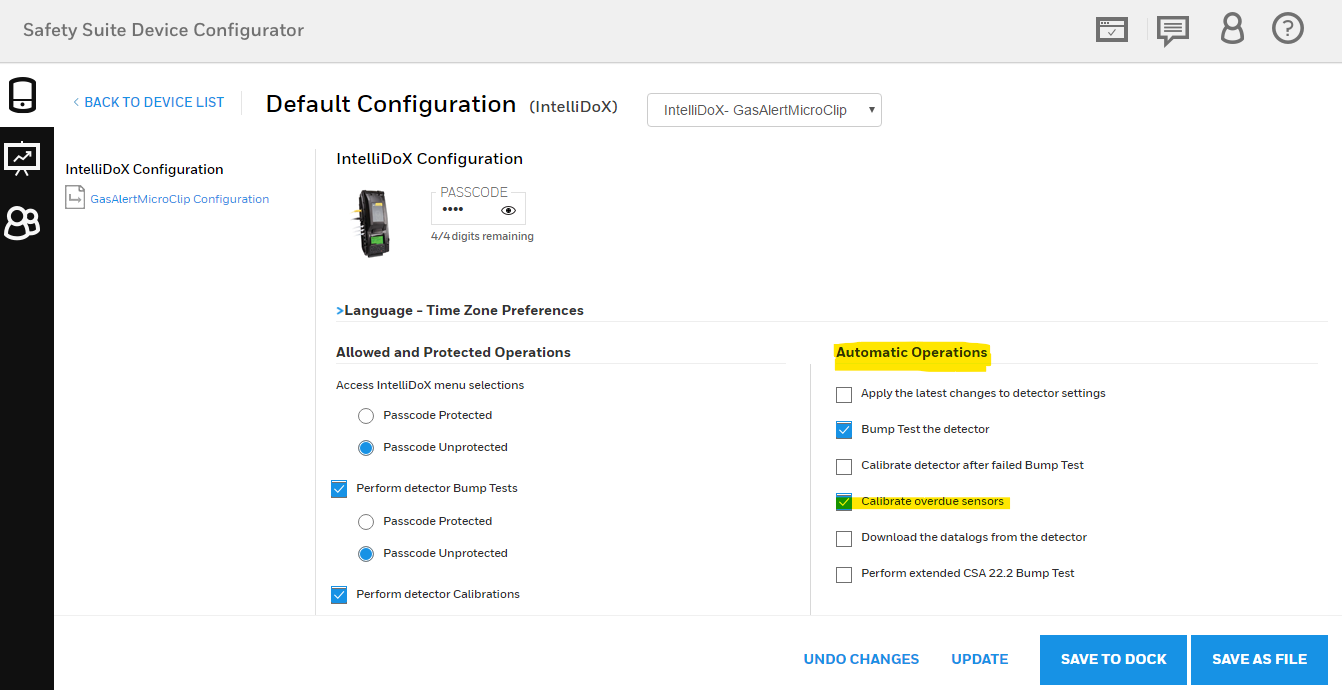Open the user groups sidebar icon
The height and width of the screenshot is (690, 1342).
tap(22, 223)
